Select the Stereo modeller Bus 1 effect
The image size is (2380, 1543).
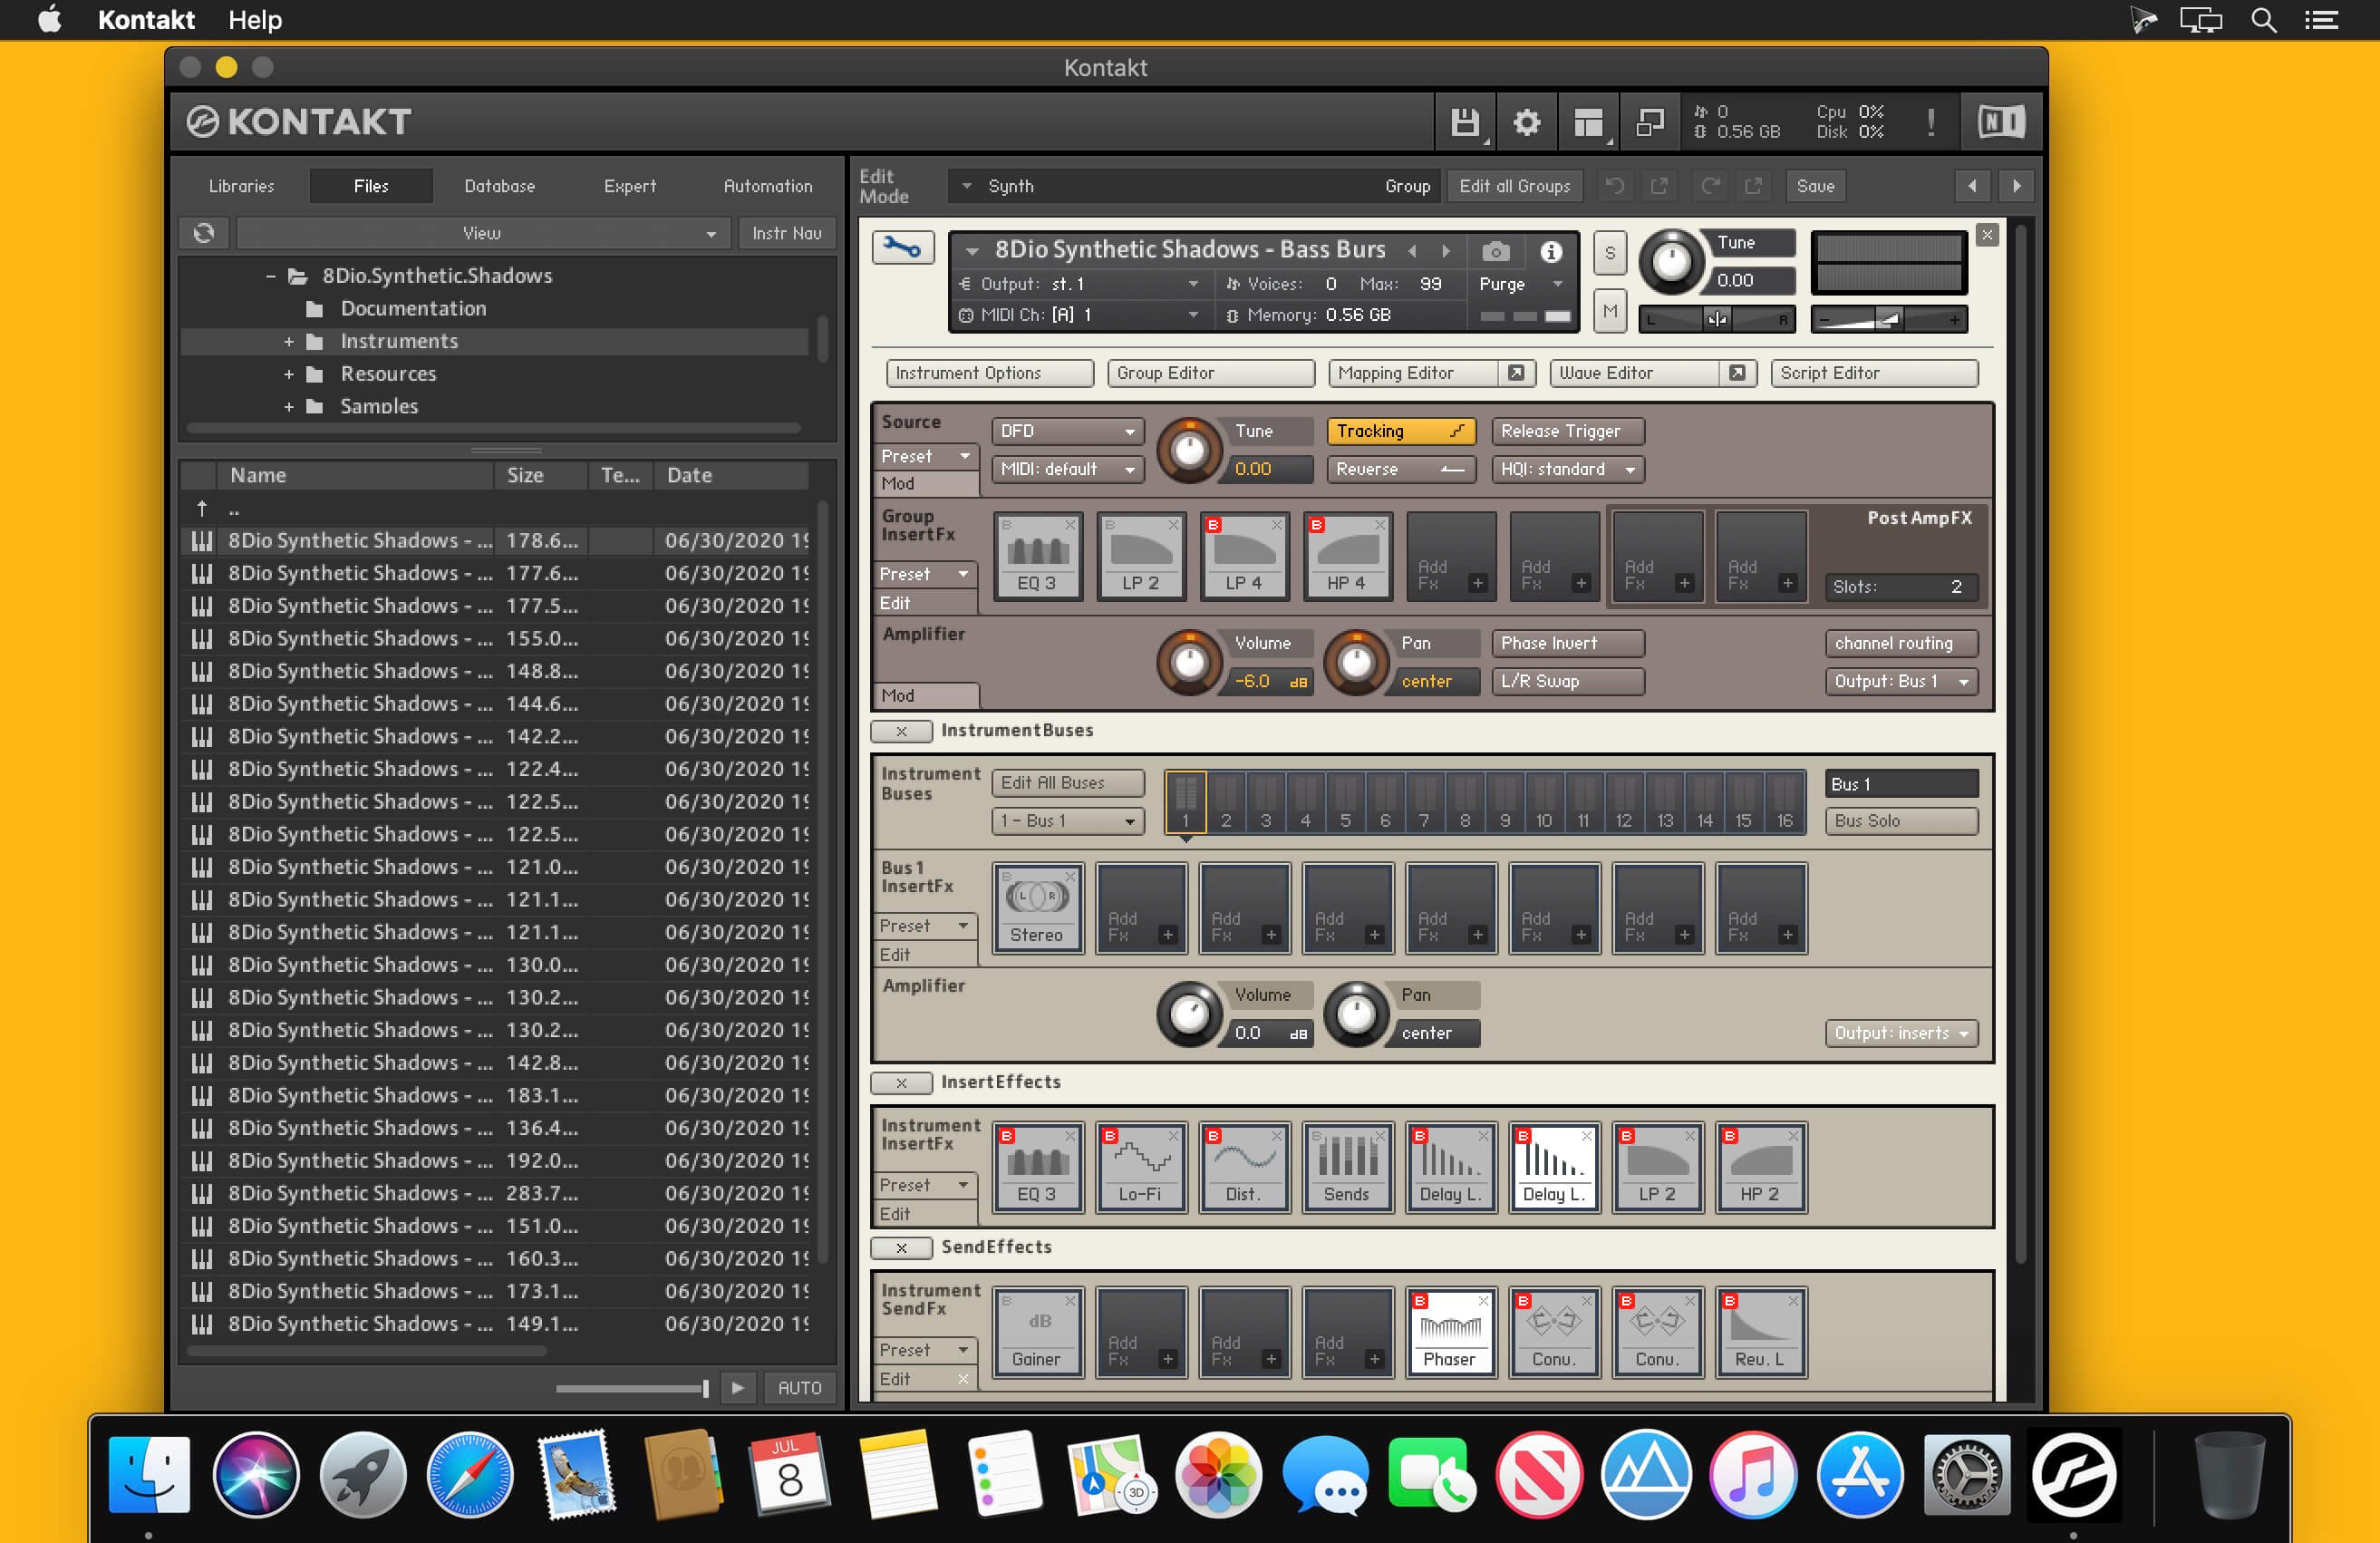pos(1037,908)
